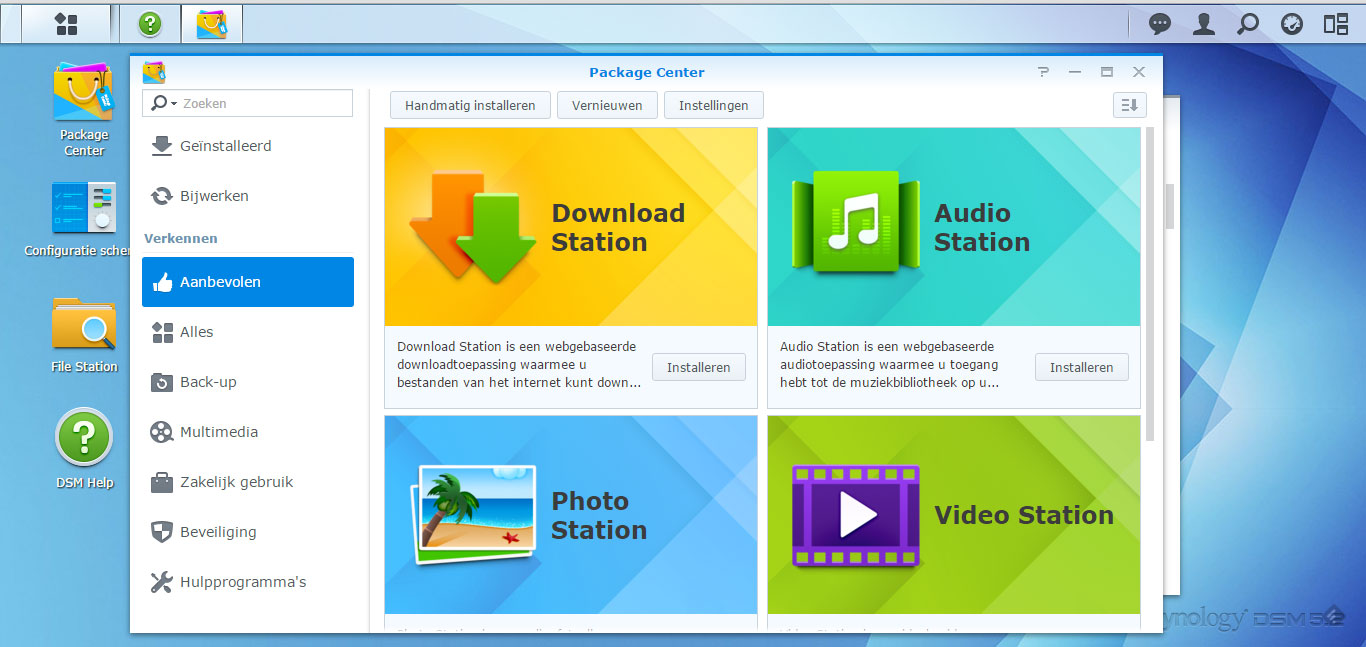Click the Video Station film play icon
Viewport: 1366px width, 647px height.
pos(856,517)
